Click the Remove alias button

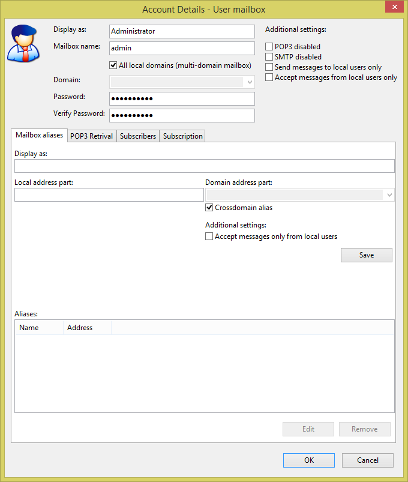pos(365,429)
